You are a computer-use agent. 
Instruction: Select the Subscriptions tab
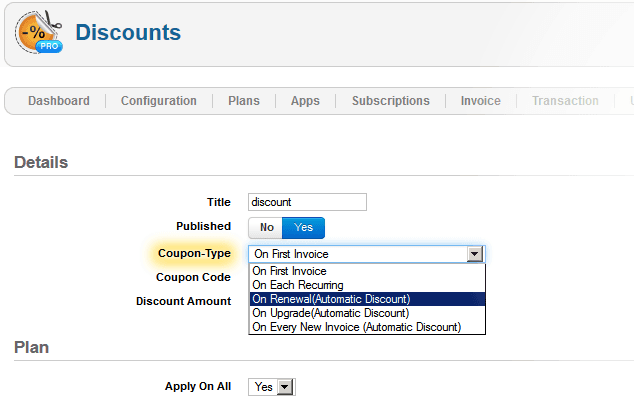(391, 101)
